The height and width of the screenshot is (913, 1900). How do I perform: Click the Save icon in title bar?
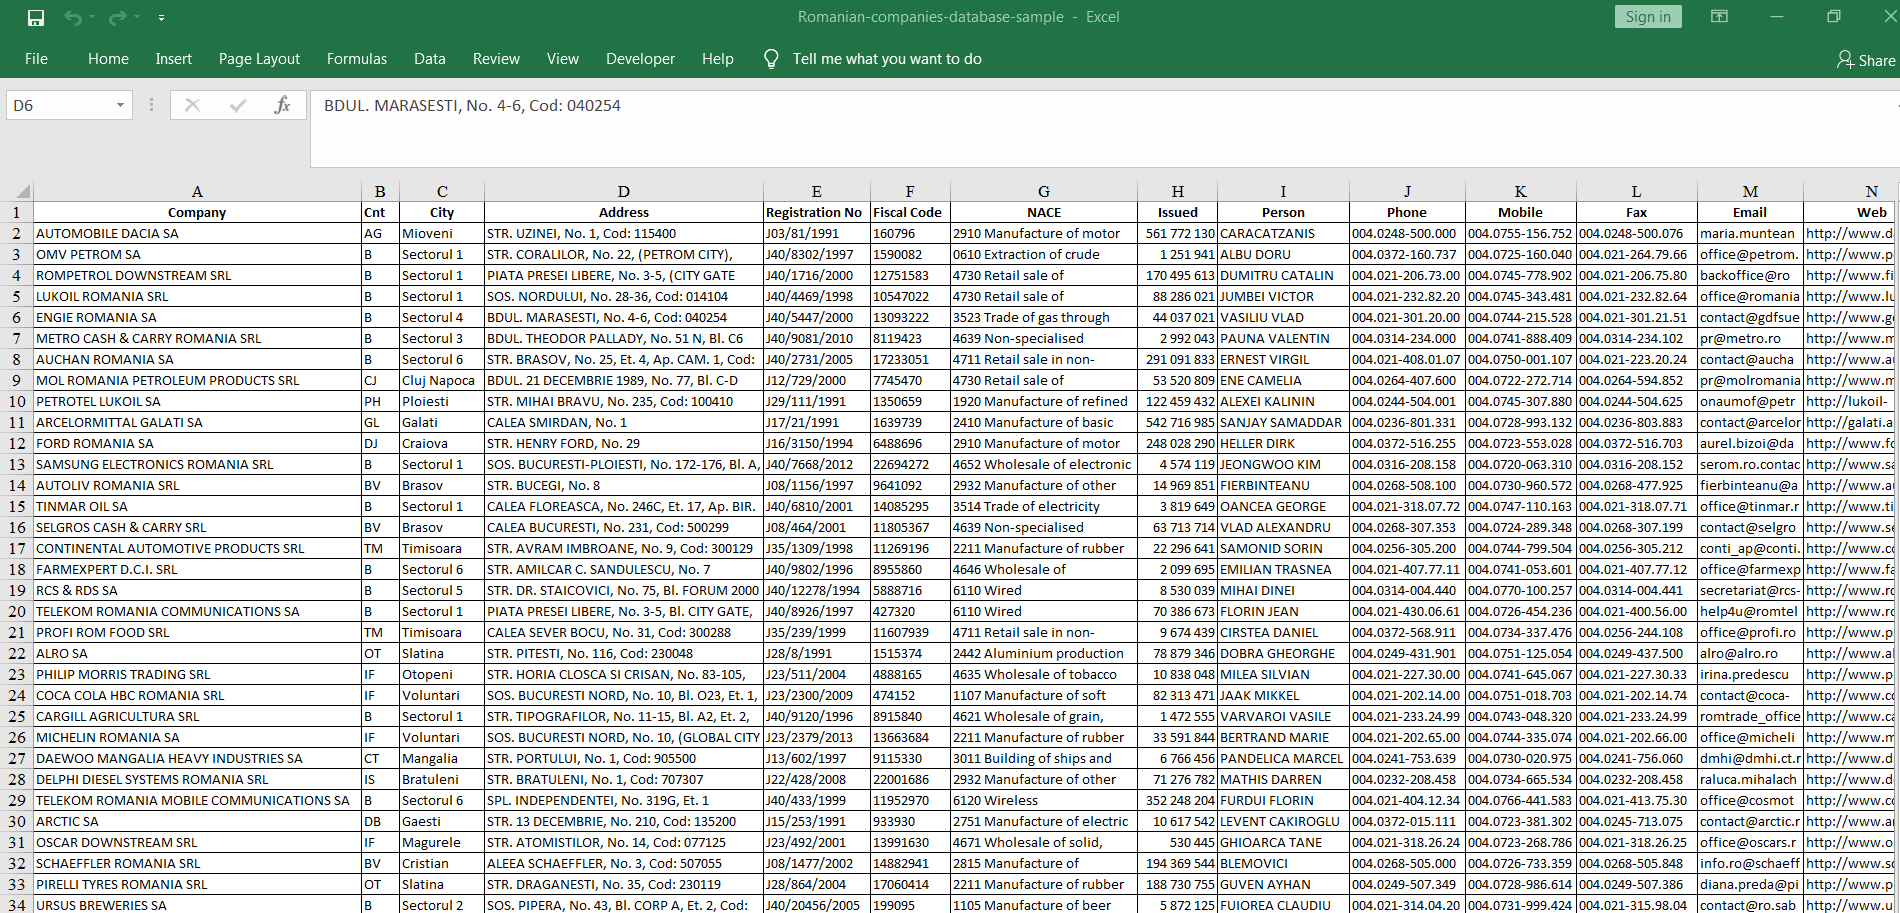click(36, 17)
